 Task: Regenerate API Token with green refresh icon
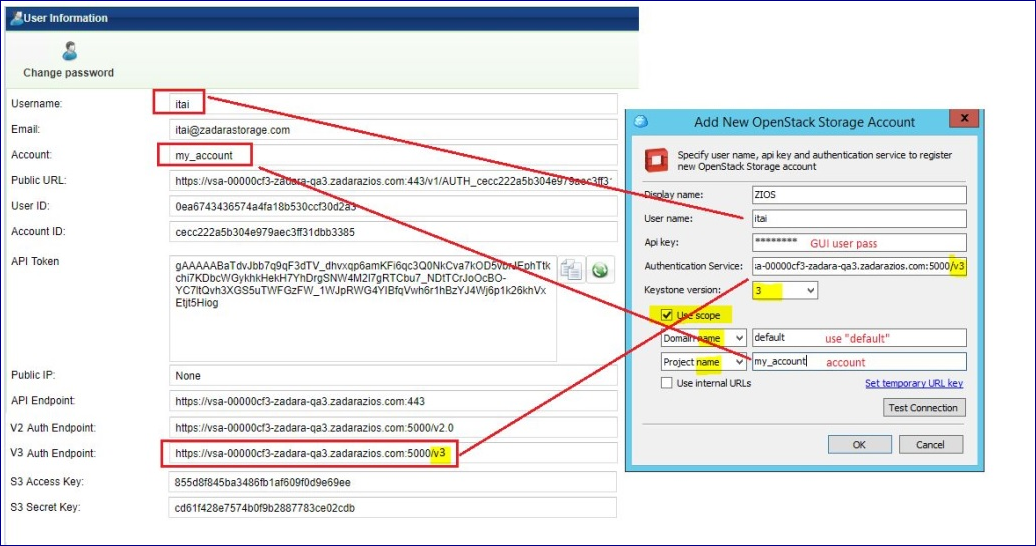[x=600, y=269]
